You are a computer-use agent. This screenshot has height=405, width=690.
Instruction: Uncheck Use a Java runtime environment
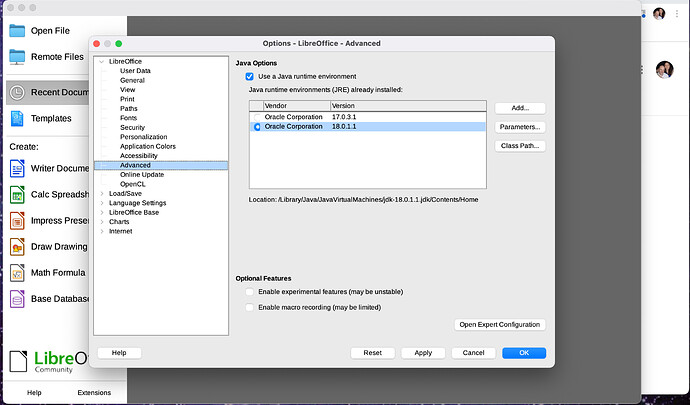(250, 77)
